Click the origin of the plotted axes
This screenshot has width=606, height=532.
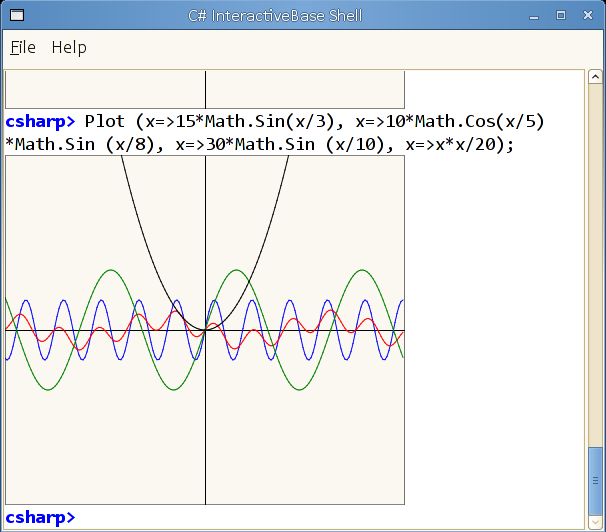[205, 330]
